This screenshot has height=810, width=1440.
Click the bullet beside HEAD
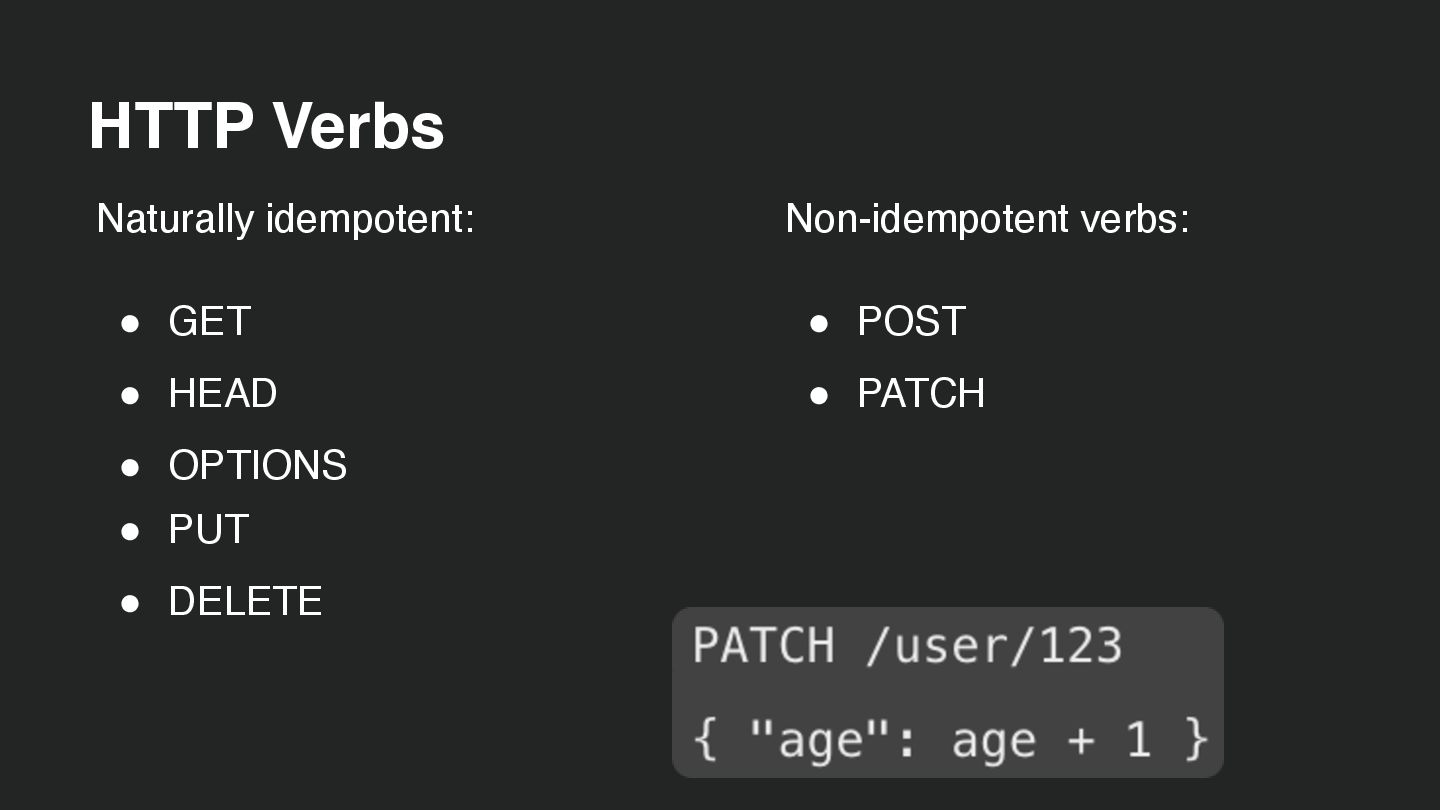(x=130, y=395)
